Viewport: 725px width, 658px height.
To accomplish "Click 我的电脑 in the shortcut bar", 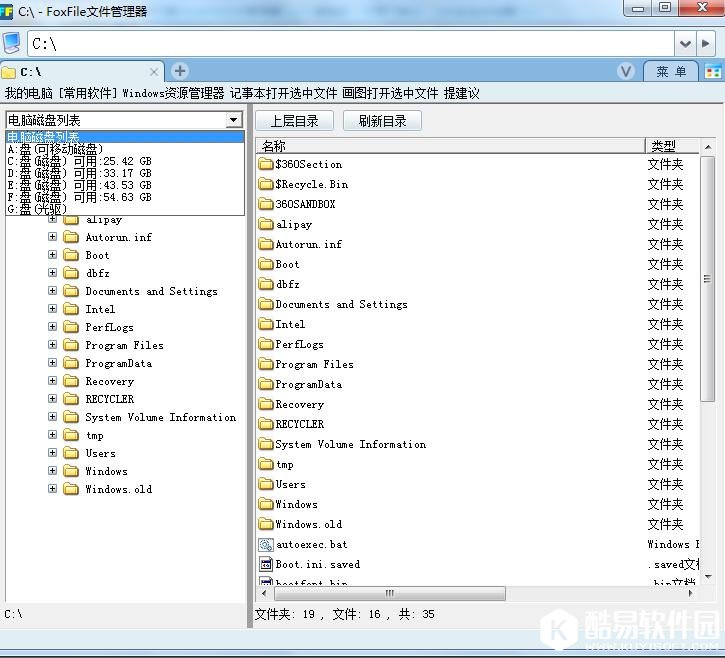I will click(28, 93).
